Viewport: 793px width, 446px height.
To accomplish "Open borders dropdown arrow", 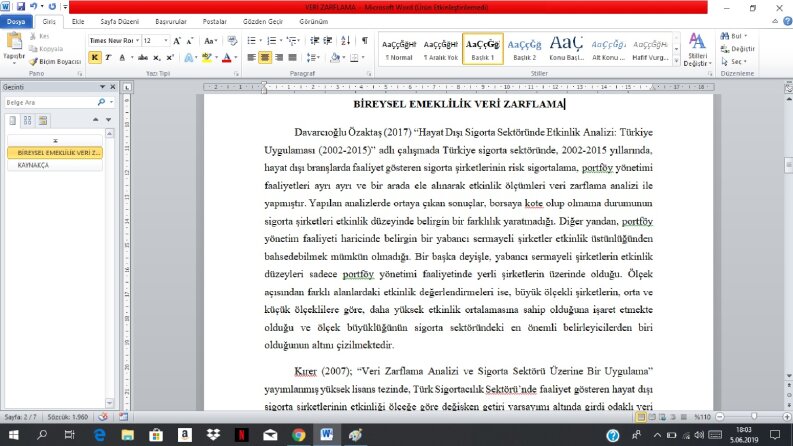I will pos(363,58).
